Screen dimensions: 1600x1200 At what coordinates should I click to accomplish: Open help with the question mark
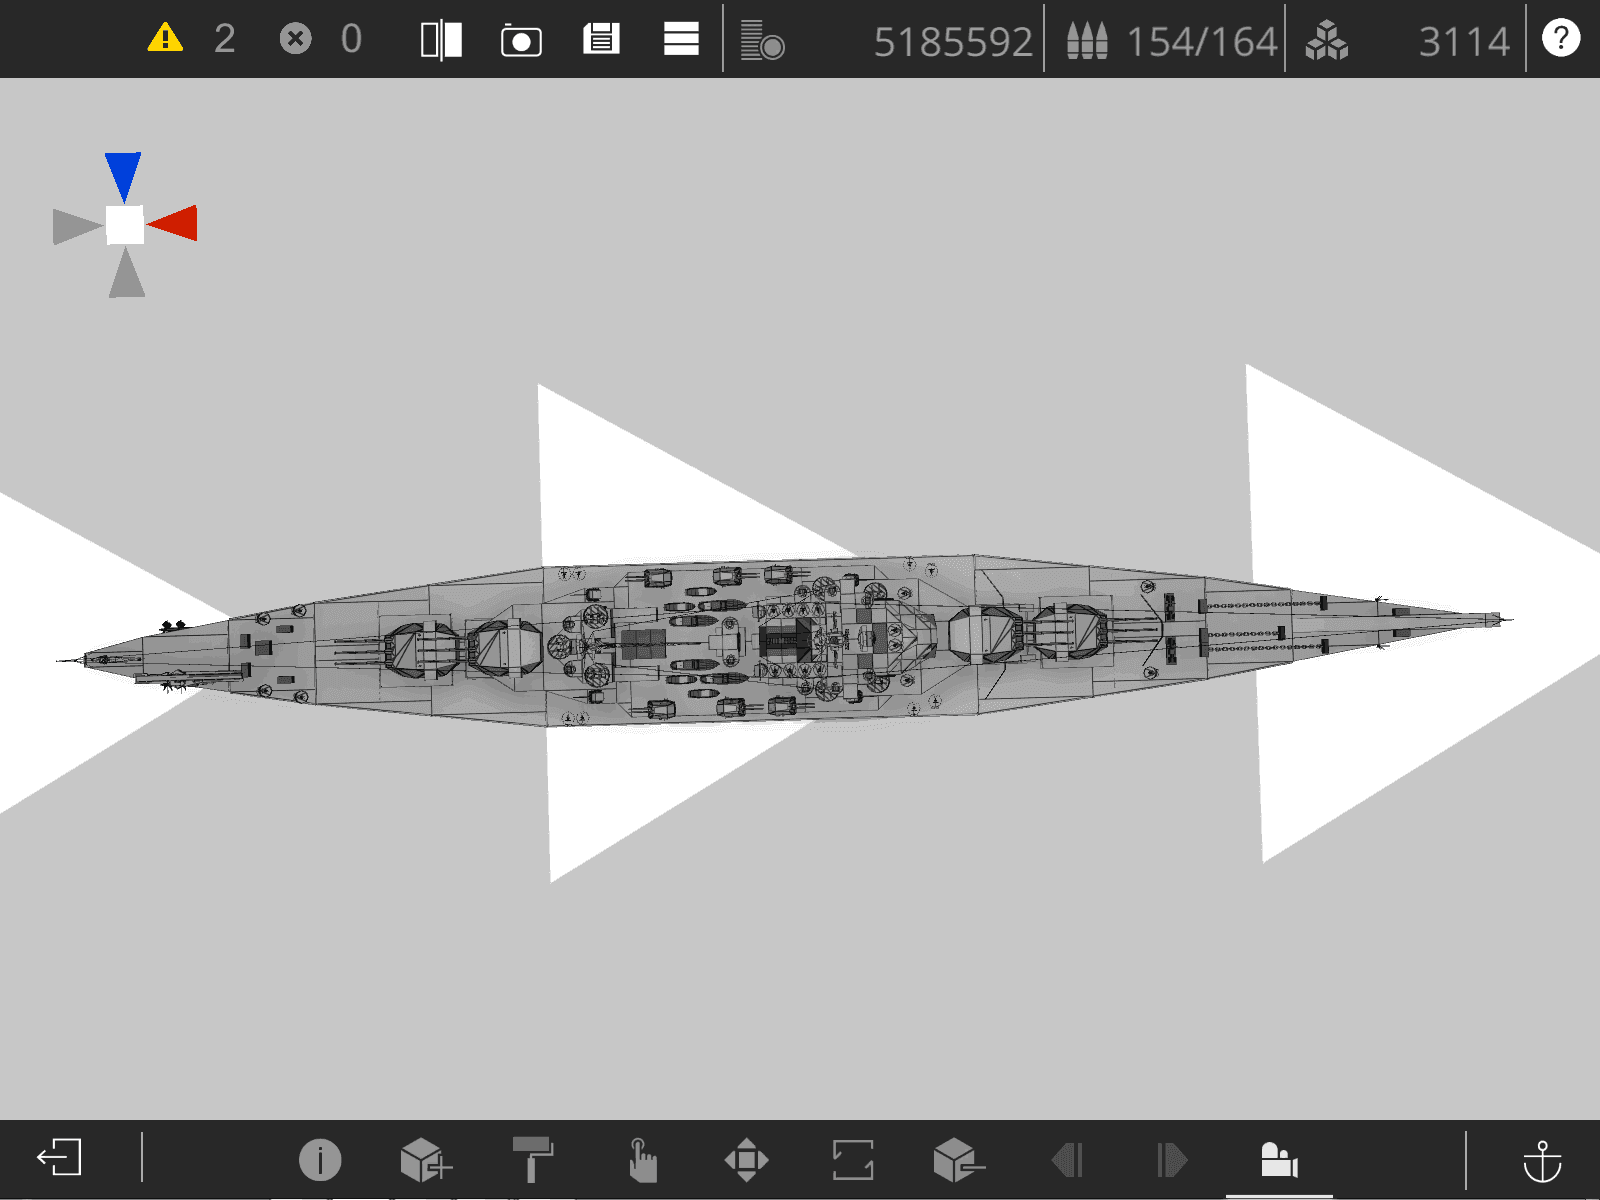pos(1560,38)
